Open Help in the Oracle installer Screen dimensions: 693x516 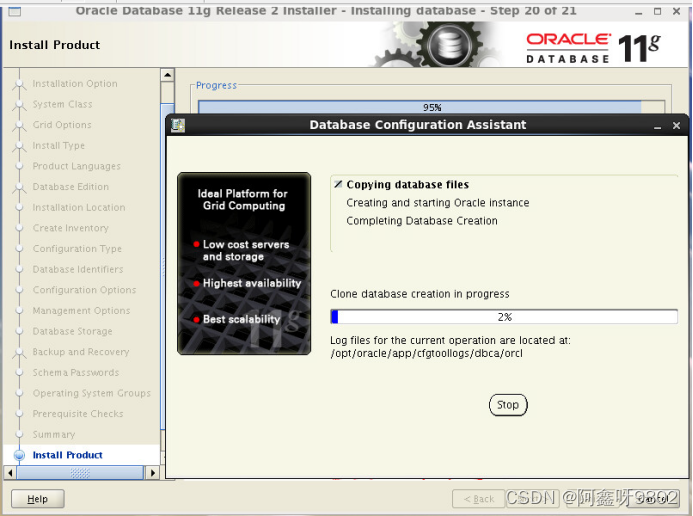pos(38,499)
